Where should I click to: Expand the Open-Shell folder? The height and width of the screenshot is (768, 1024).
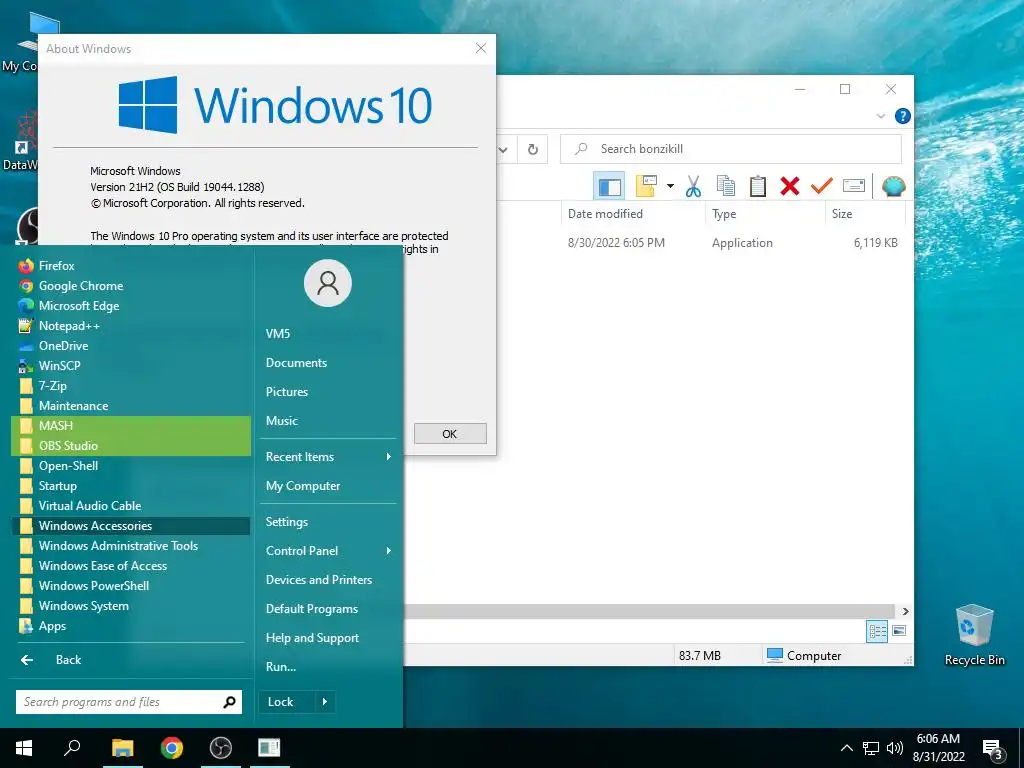(x=131, y=466)
